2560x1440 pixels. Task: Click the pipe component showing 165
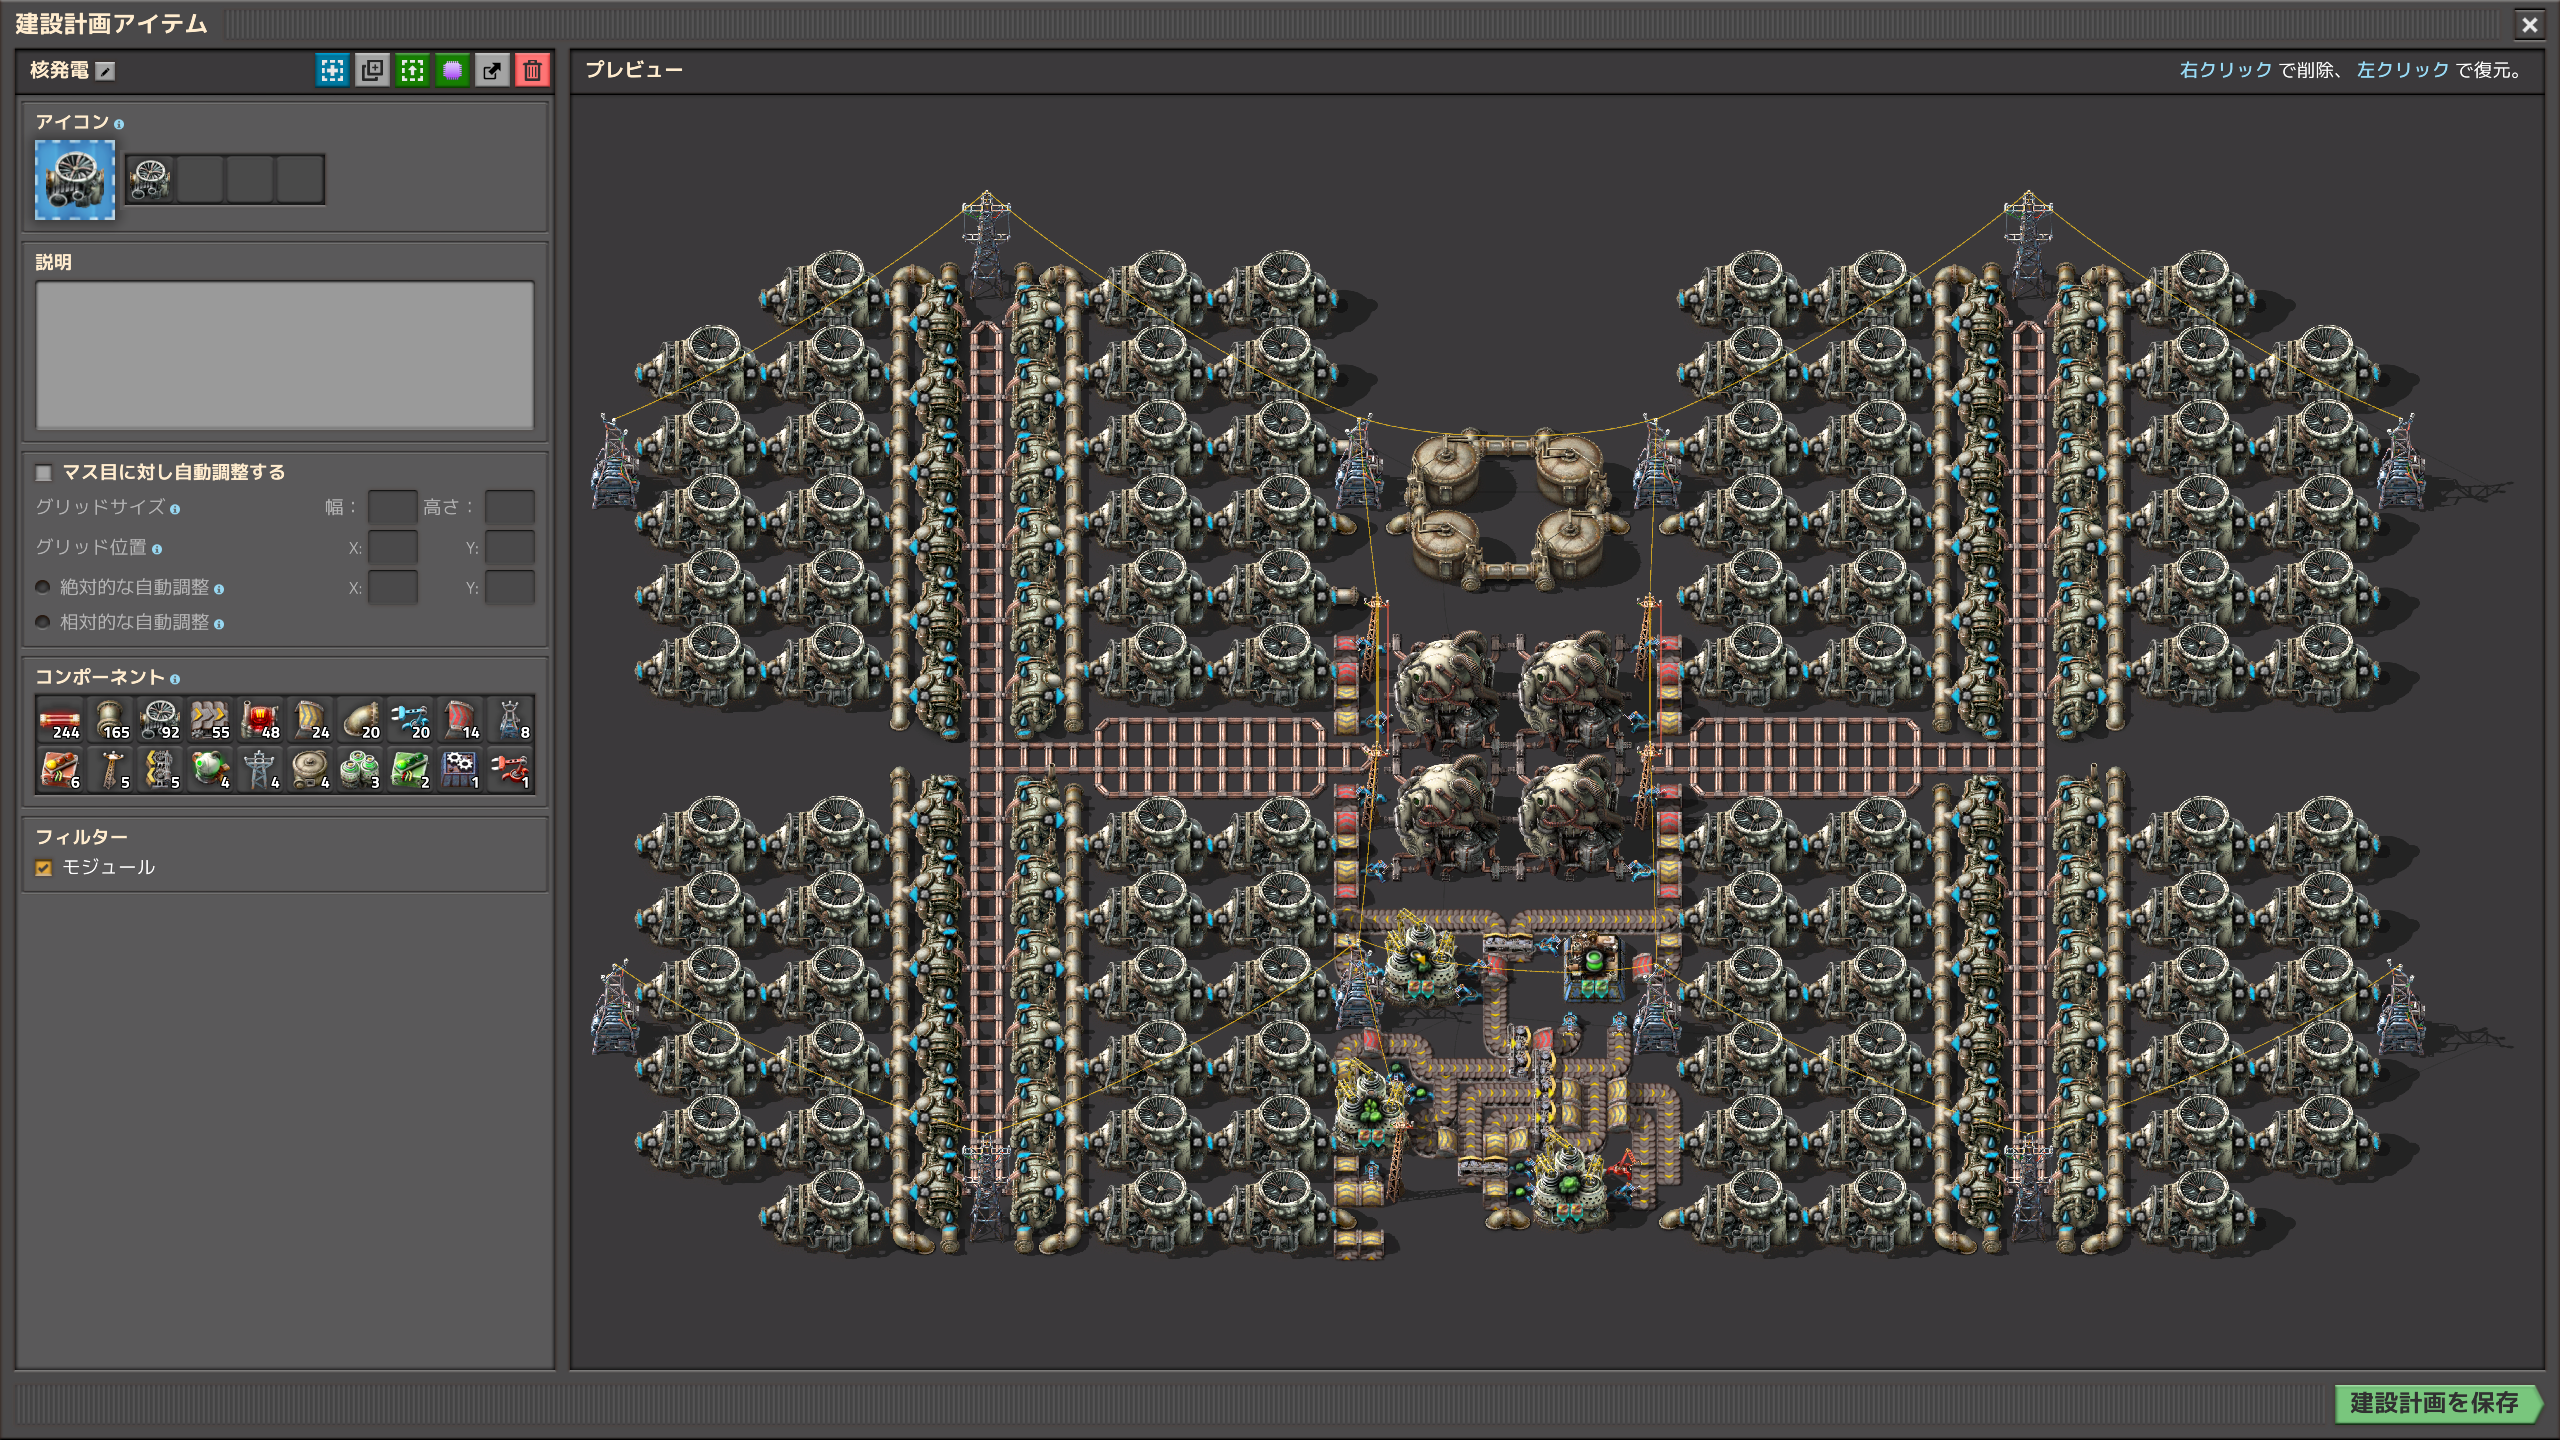pos(110,720)
